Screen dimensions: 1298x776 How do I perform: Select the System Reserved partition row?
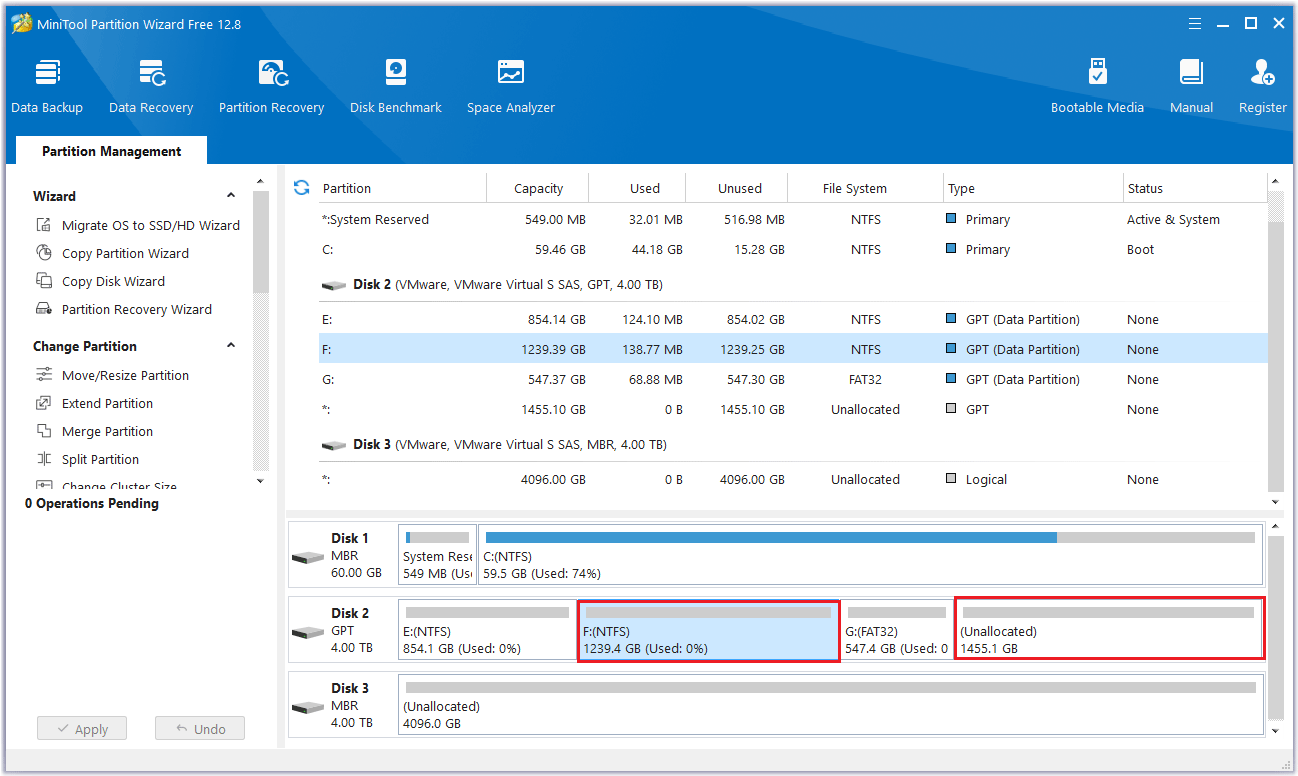(x=792, y=219)
